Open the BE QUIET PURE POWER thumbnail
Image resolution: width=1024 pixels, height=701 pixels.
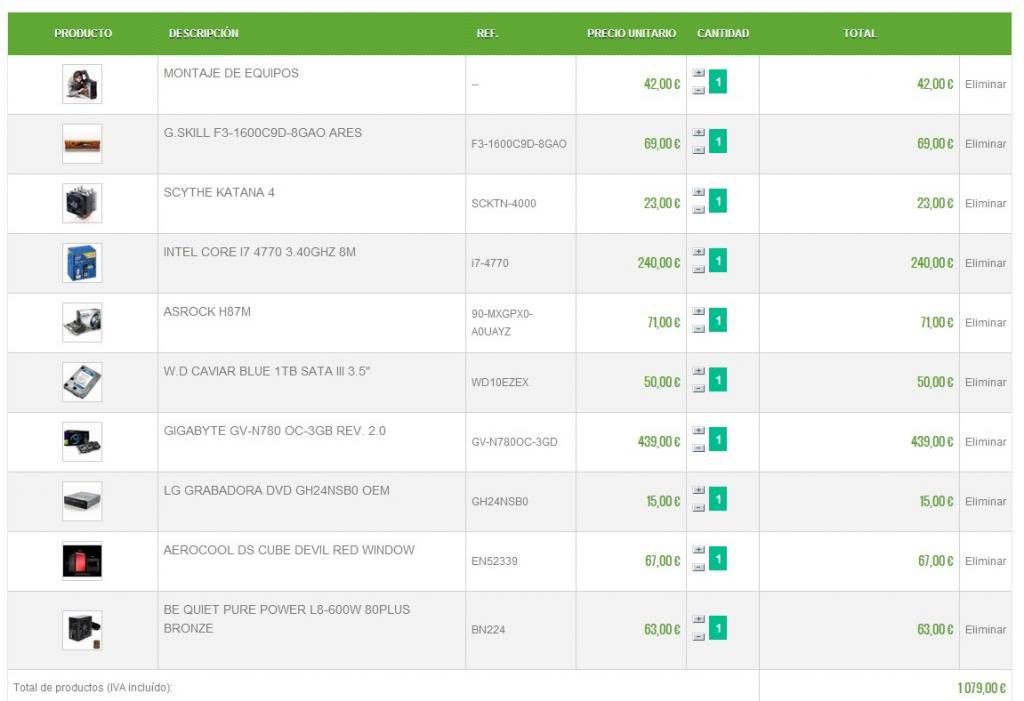(82, 630)
